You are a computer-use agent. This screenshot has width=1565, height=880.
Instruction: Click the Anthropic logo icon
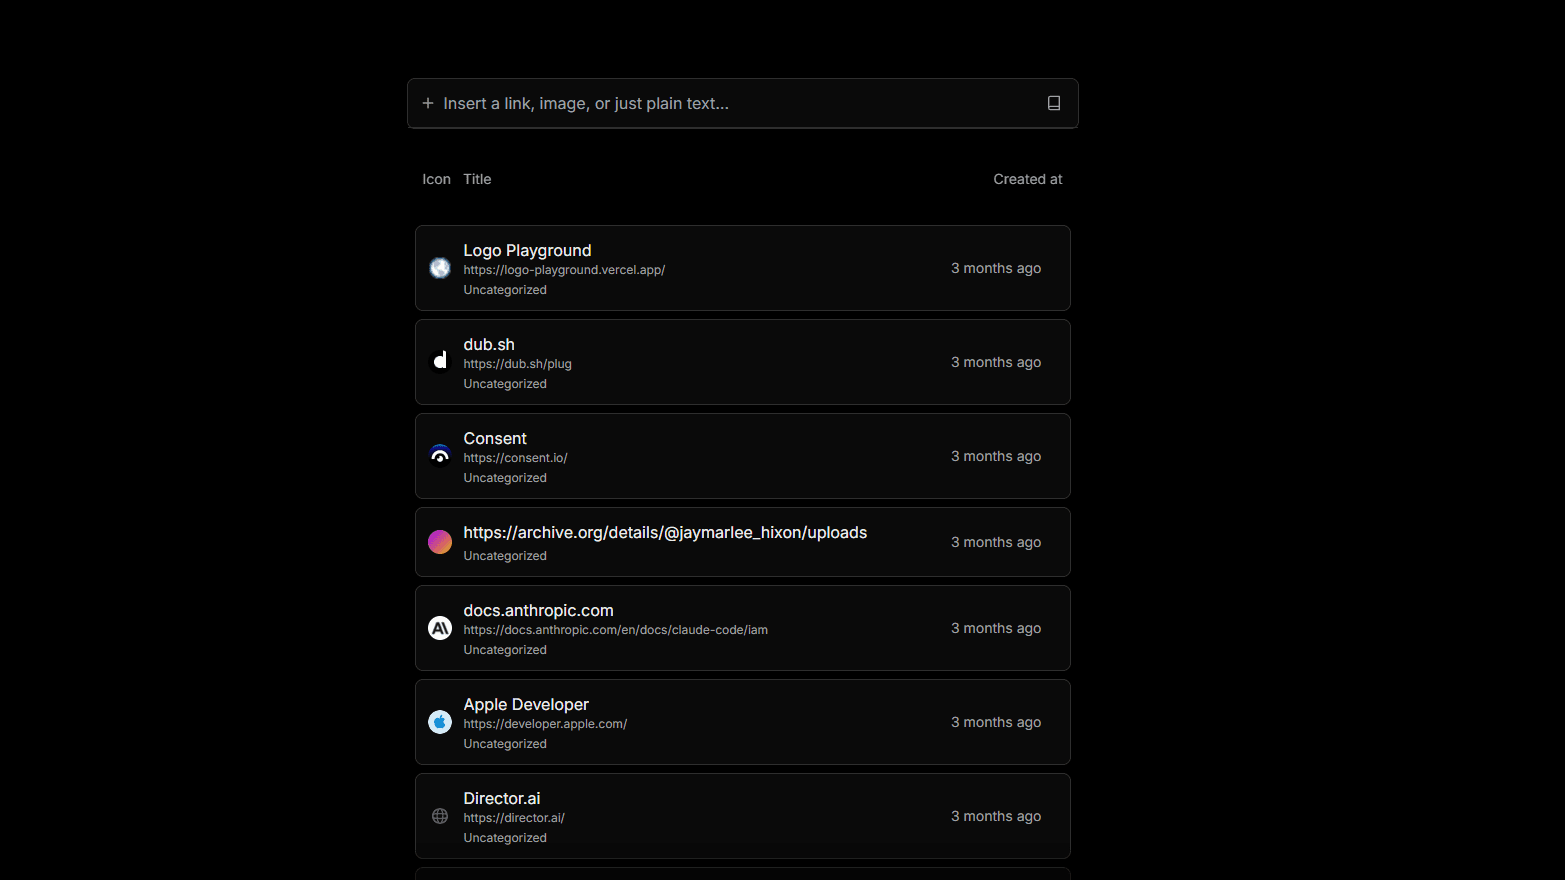tap(440, 628)
